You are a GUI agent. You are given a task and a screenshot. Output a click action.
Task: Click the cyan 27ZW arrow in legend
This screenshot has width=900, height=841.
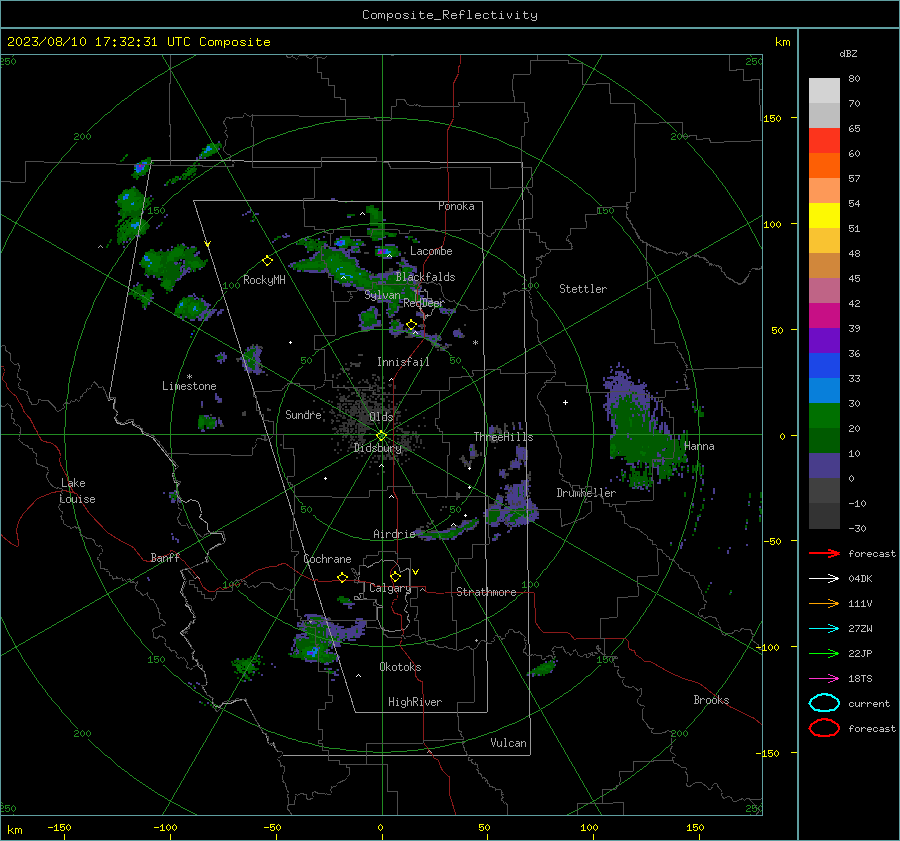point(824,629)
